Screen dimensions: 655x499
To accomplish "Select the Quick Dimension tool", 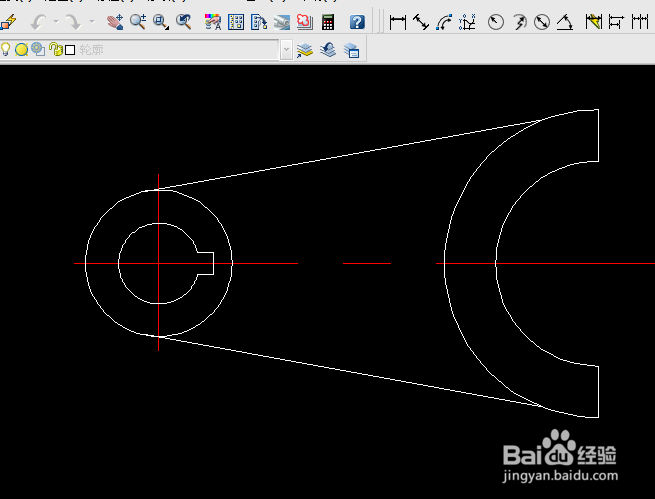I will [x=594, y=22].
